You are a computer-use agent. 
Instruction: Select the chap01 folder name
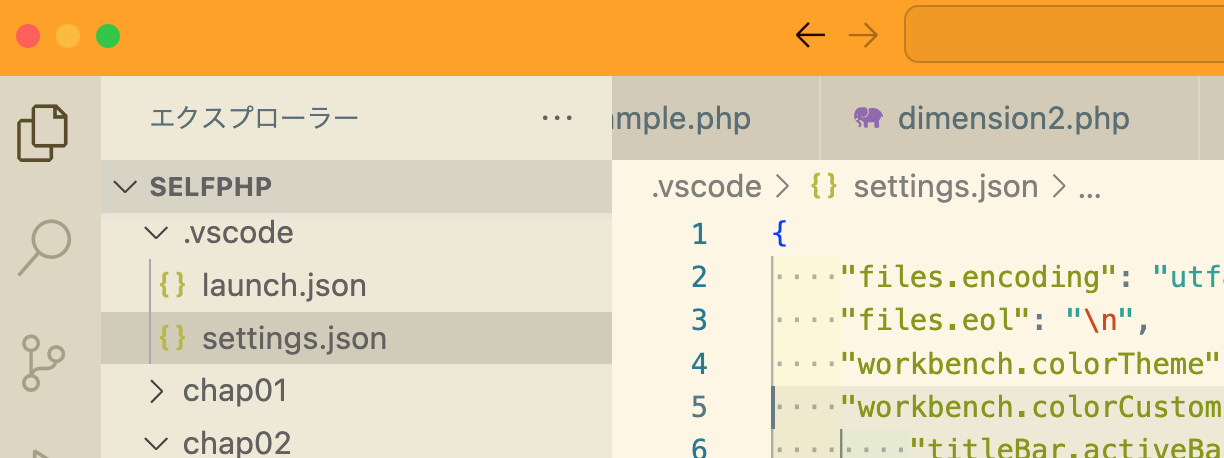[x=235, y=391]
